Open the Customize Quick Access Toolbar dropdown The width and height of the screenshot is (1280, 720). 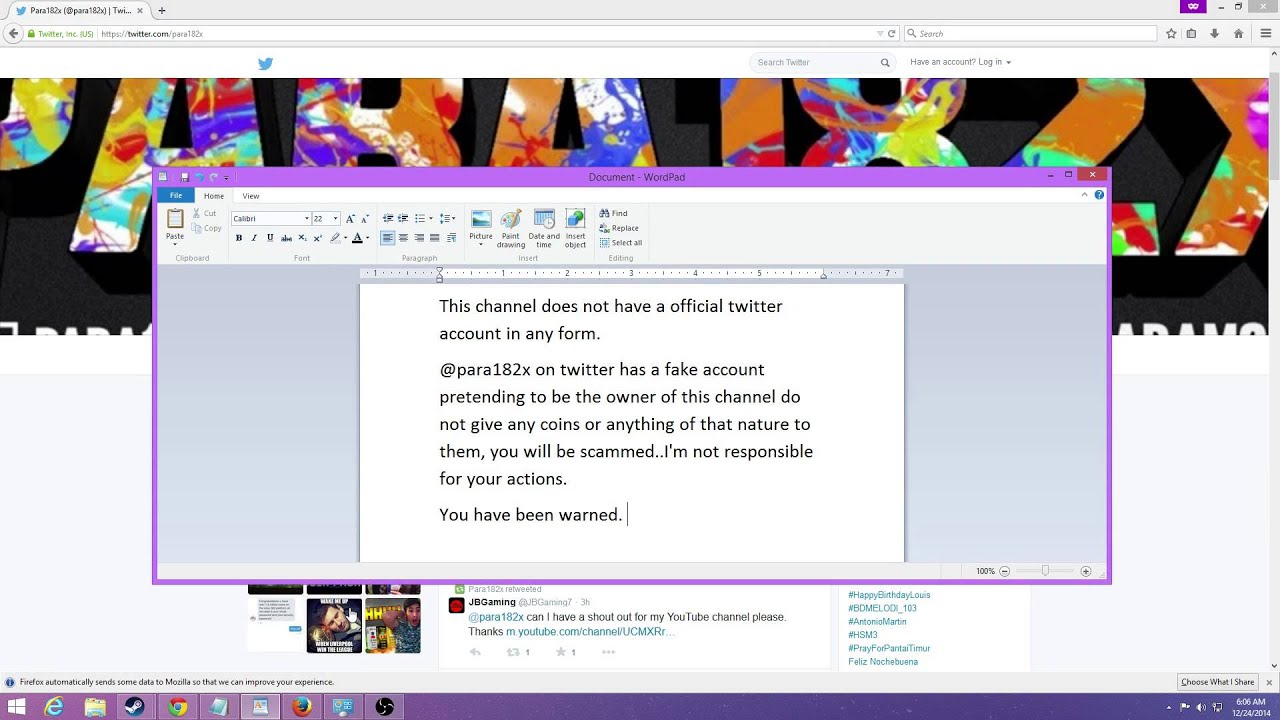[226, 177]
